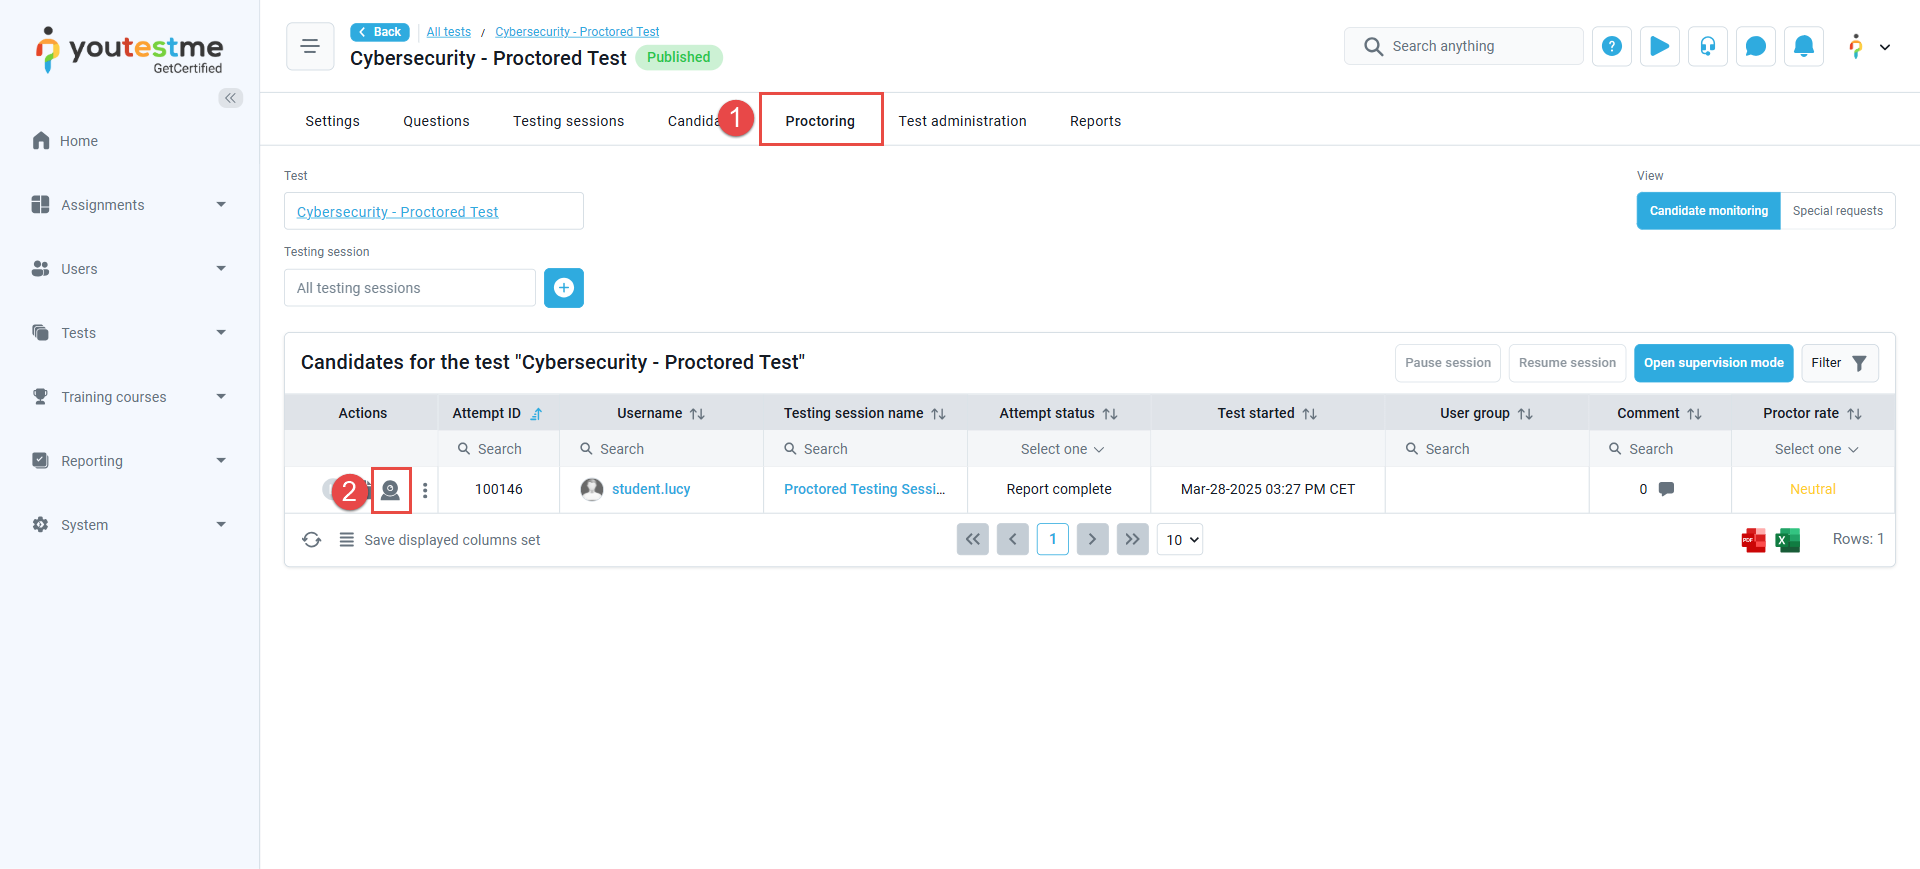Go to the next page arrow
Image resolution: width=1920 pixels, height=869 pixels.
click(1092, 540)
